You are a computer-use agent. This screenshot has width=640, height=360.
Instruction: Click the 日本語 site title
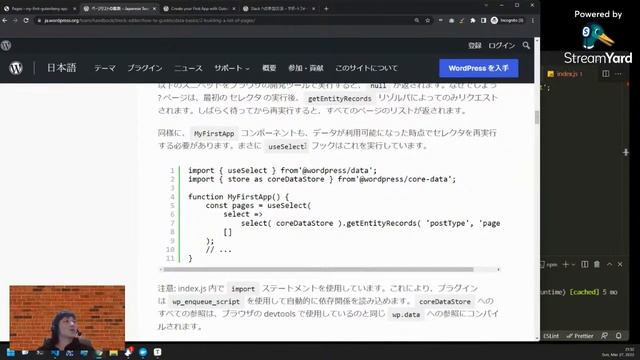62,68
